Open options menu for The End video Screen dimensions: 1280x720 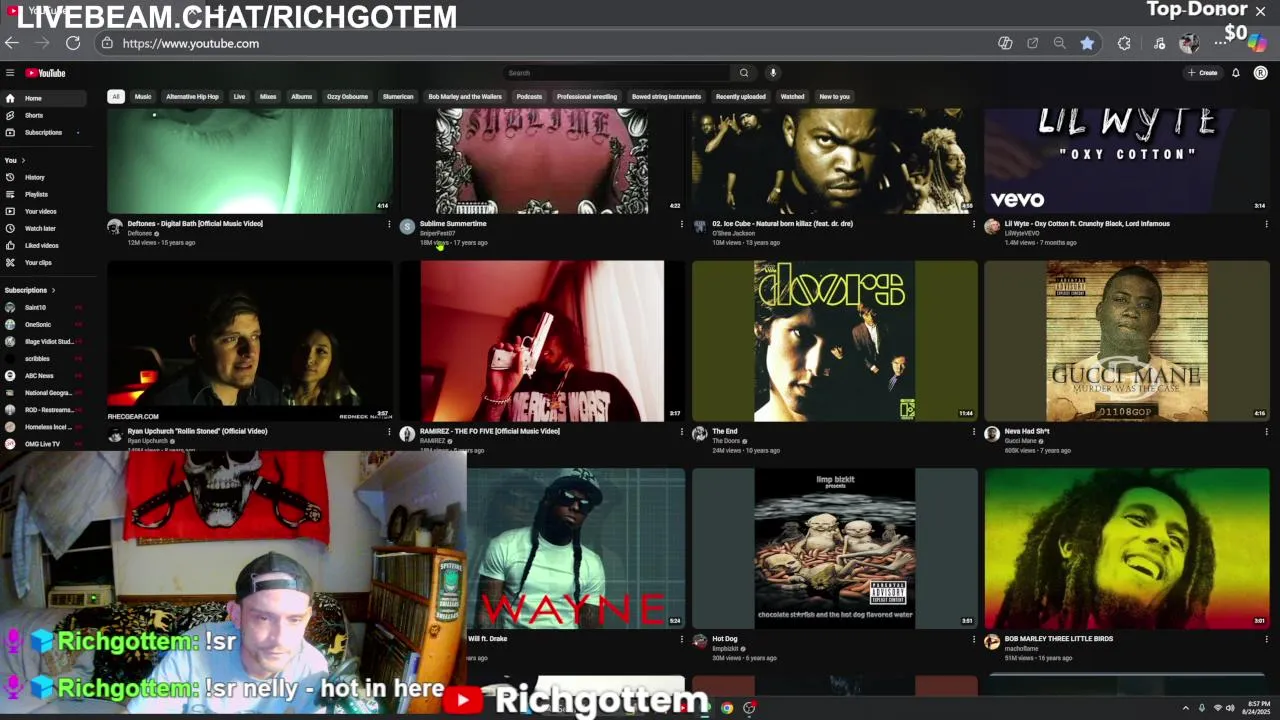974,432
